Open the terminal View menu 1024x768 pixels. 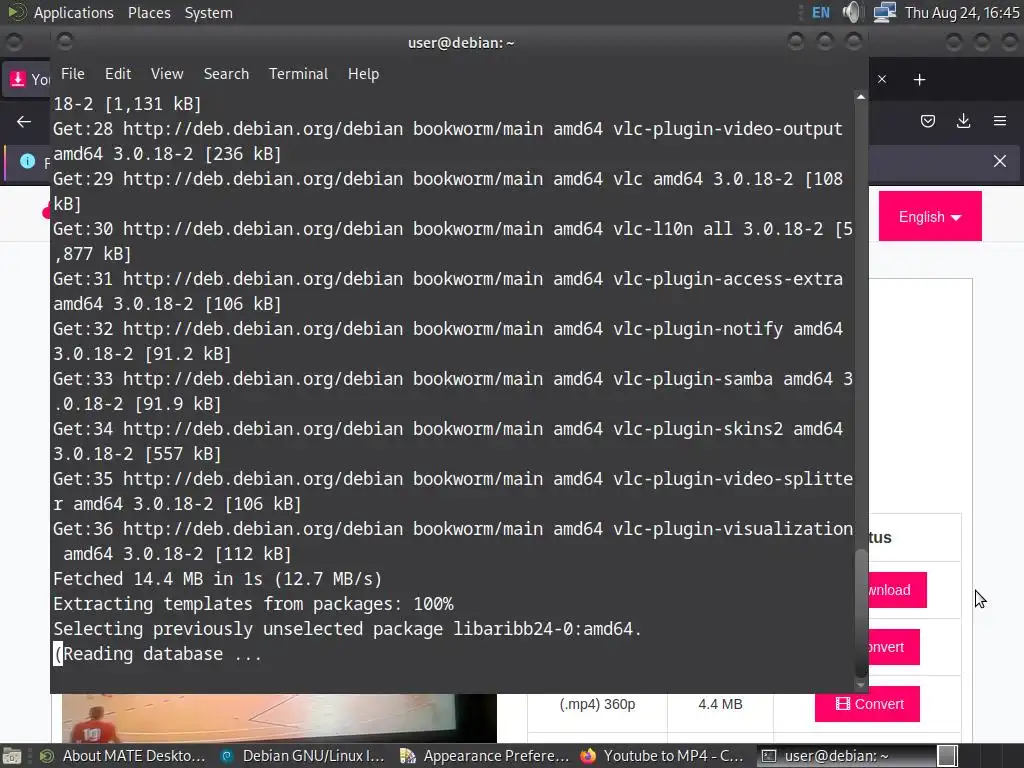pyautogui.click(x=167, y=74)
